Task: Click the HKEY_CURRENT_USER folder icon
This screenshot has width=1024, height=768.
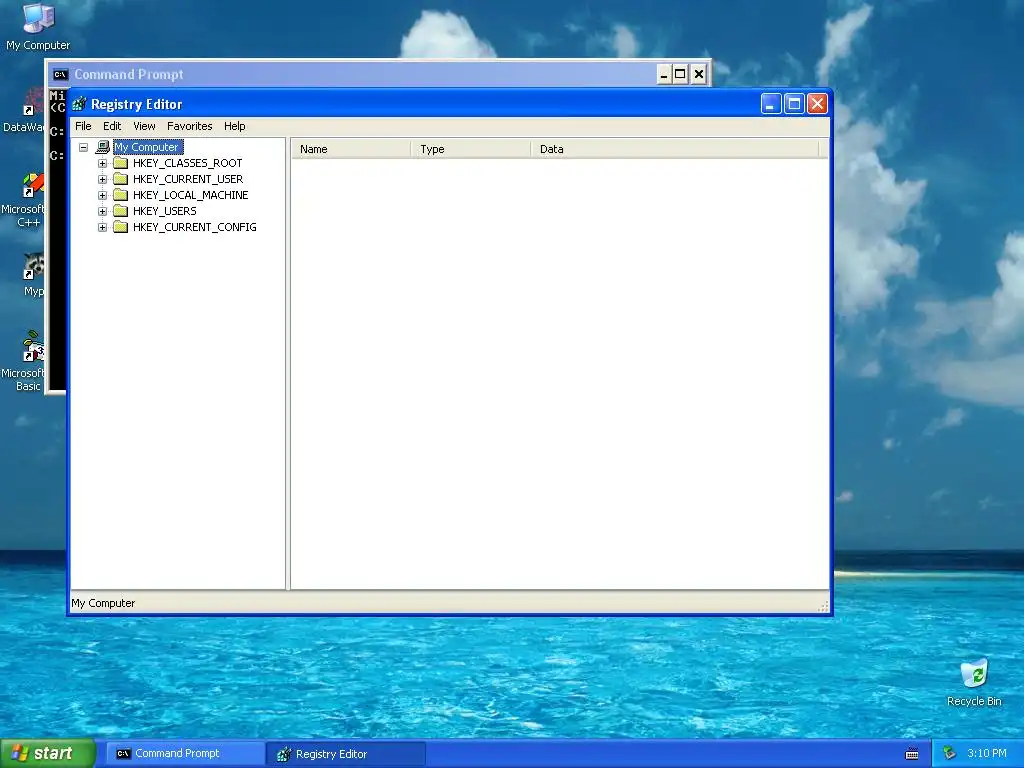Action: click(120, 178)
